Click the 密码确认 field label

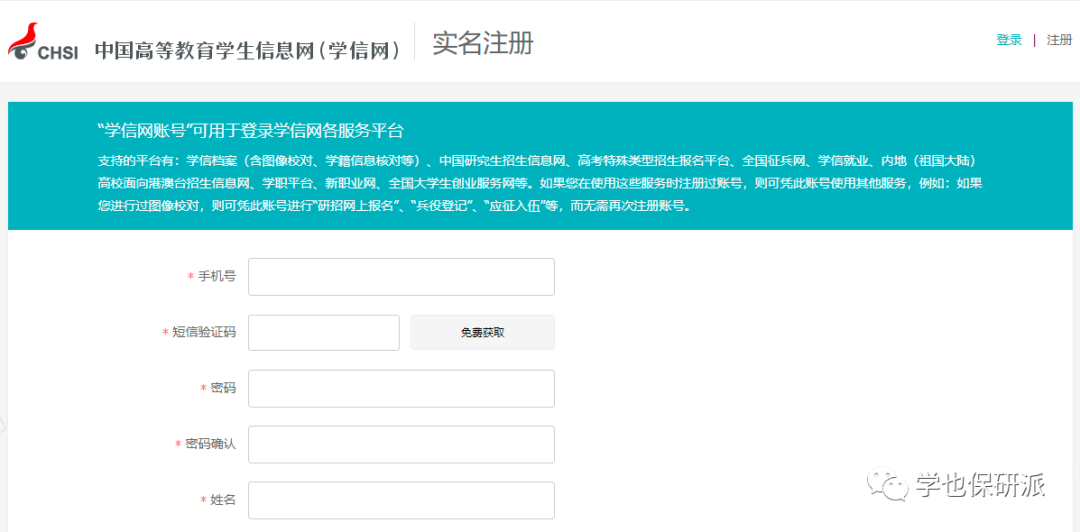click(210, 444)
